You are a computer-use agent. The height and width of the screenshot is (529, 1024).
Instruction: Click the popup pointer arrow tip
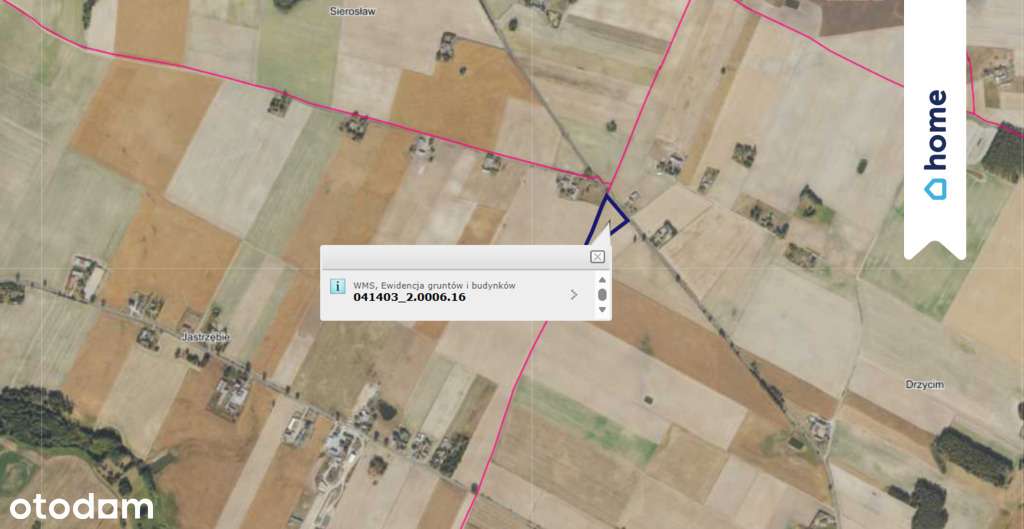pos(608,224)
